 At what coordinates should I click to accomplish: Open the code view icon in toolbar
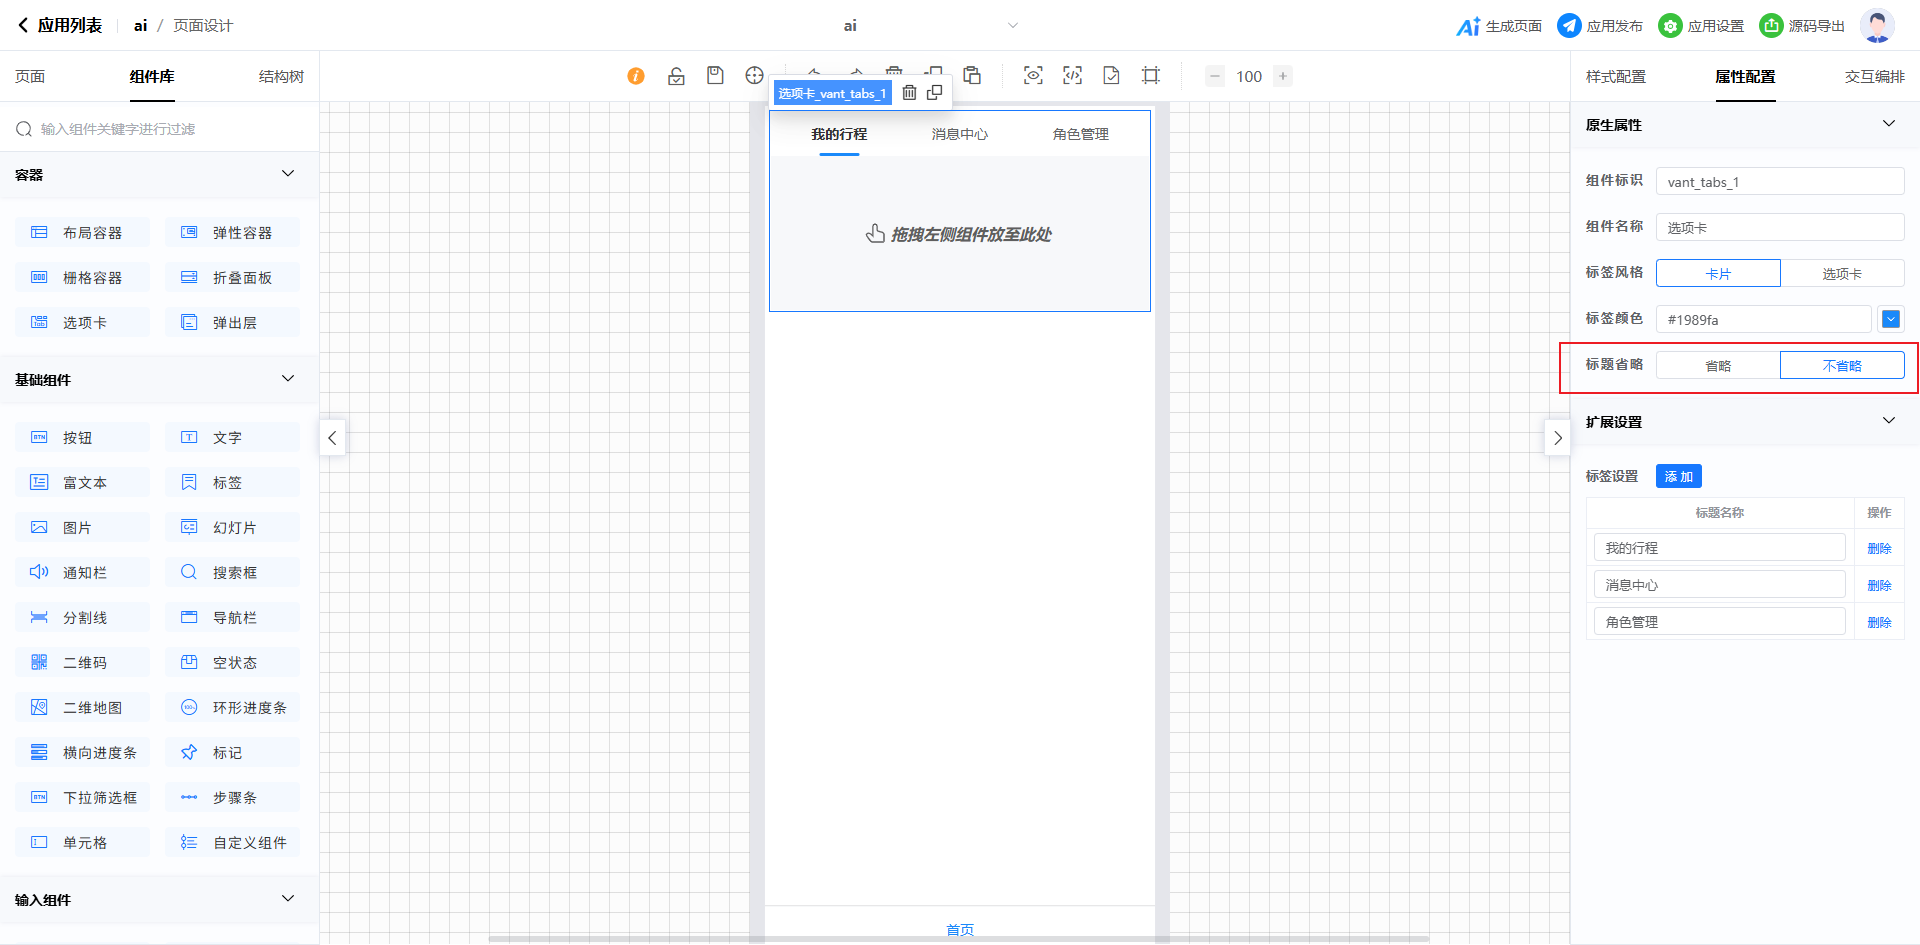click(x=1072, y=76)
